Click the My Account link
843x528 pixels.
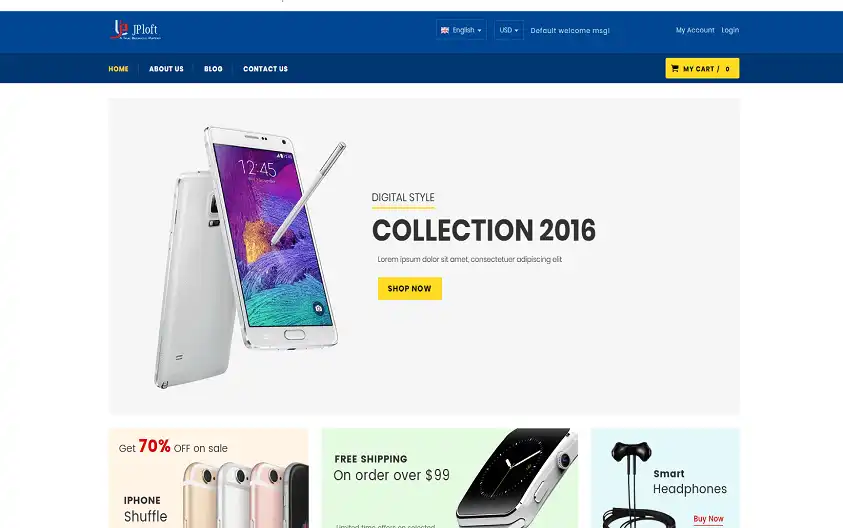695,30
